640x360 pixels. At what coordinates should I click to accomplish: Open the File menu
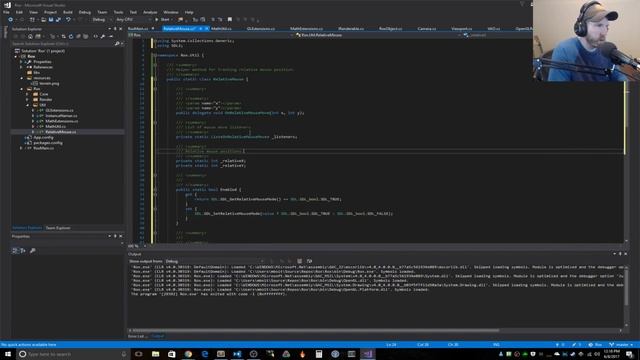pos(6,12)
